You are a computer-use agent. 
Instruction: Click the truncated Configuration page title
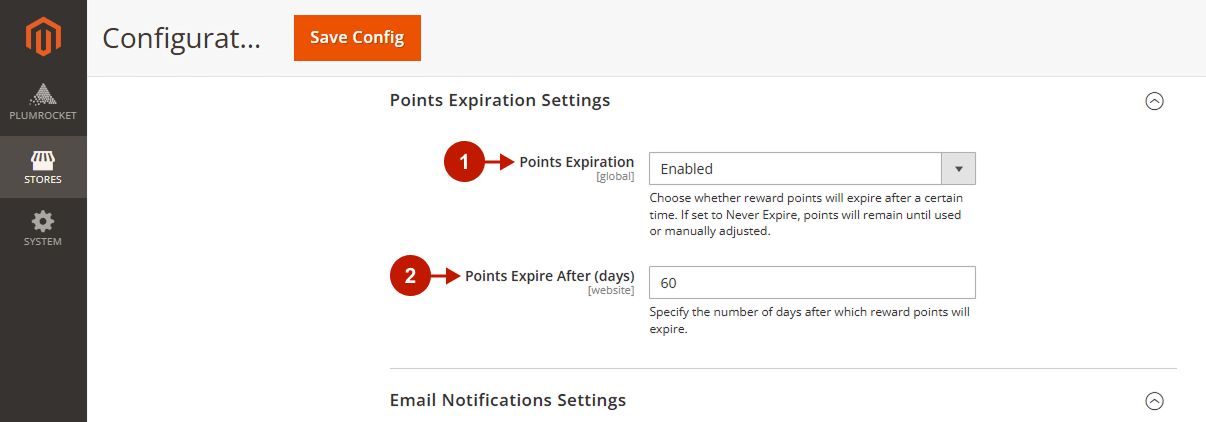tap(181, 38)
